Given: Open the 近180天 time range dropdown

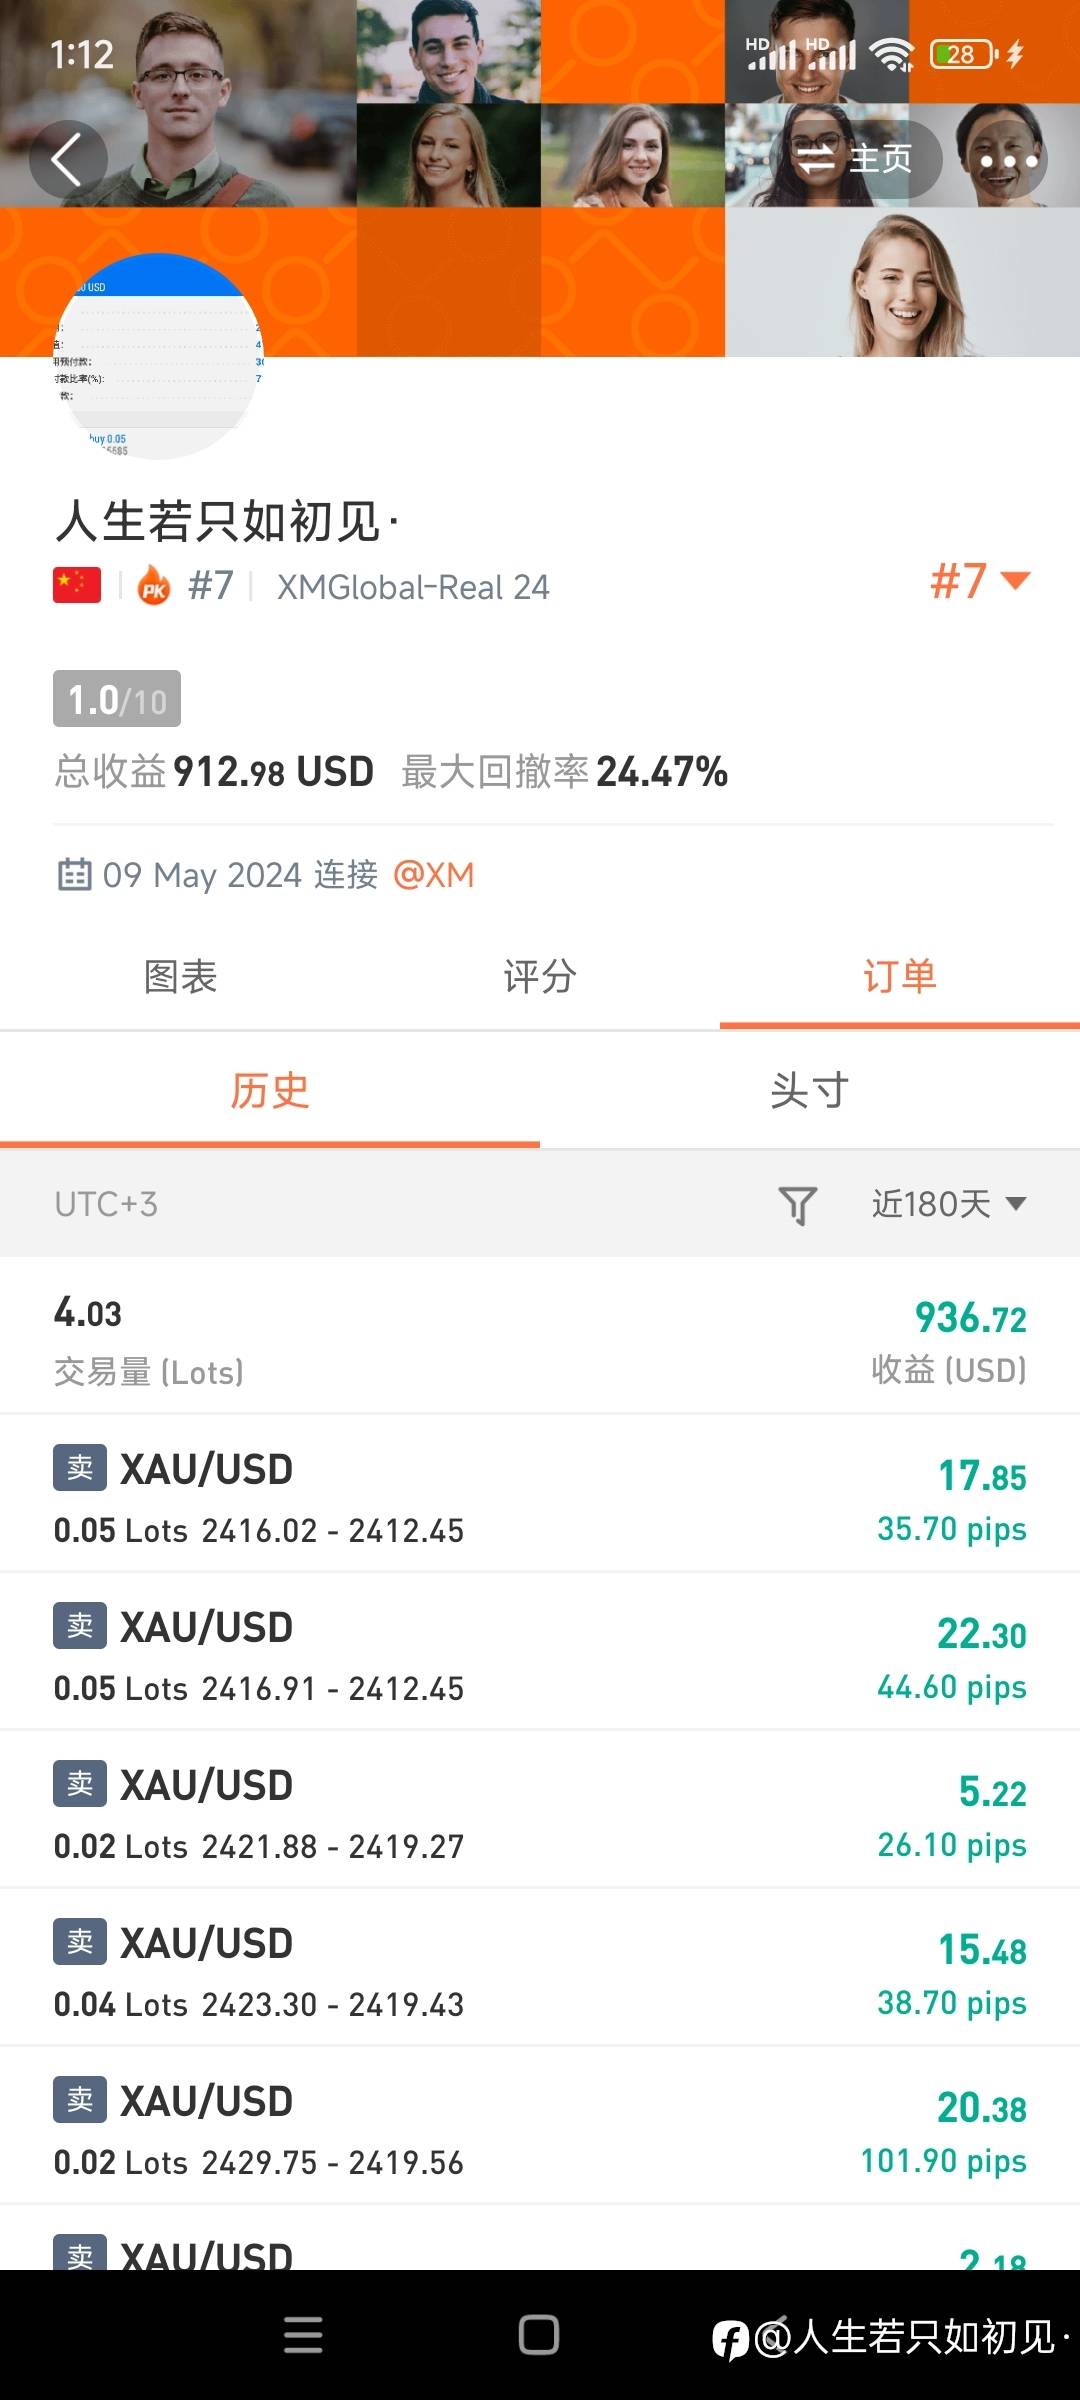Looking at the screenshot, I should click(x=948, y=1204).
